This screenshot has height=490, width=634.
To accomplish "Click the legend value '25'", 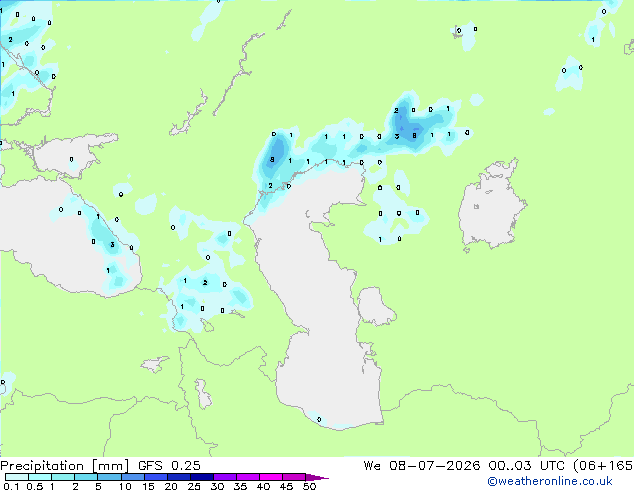I will 194,486.
